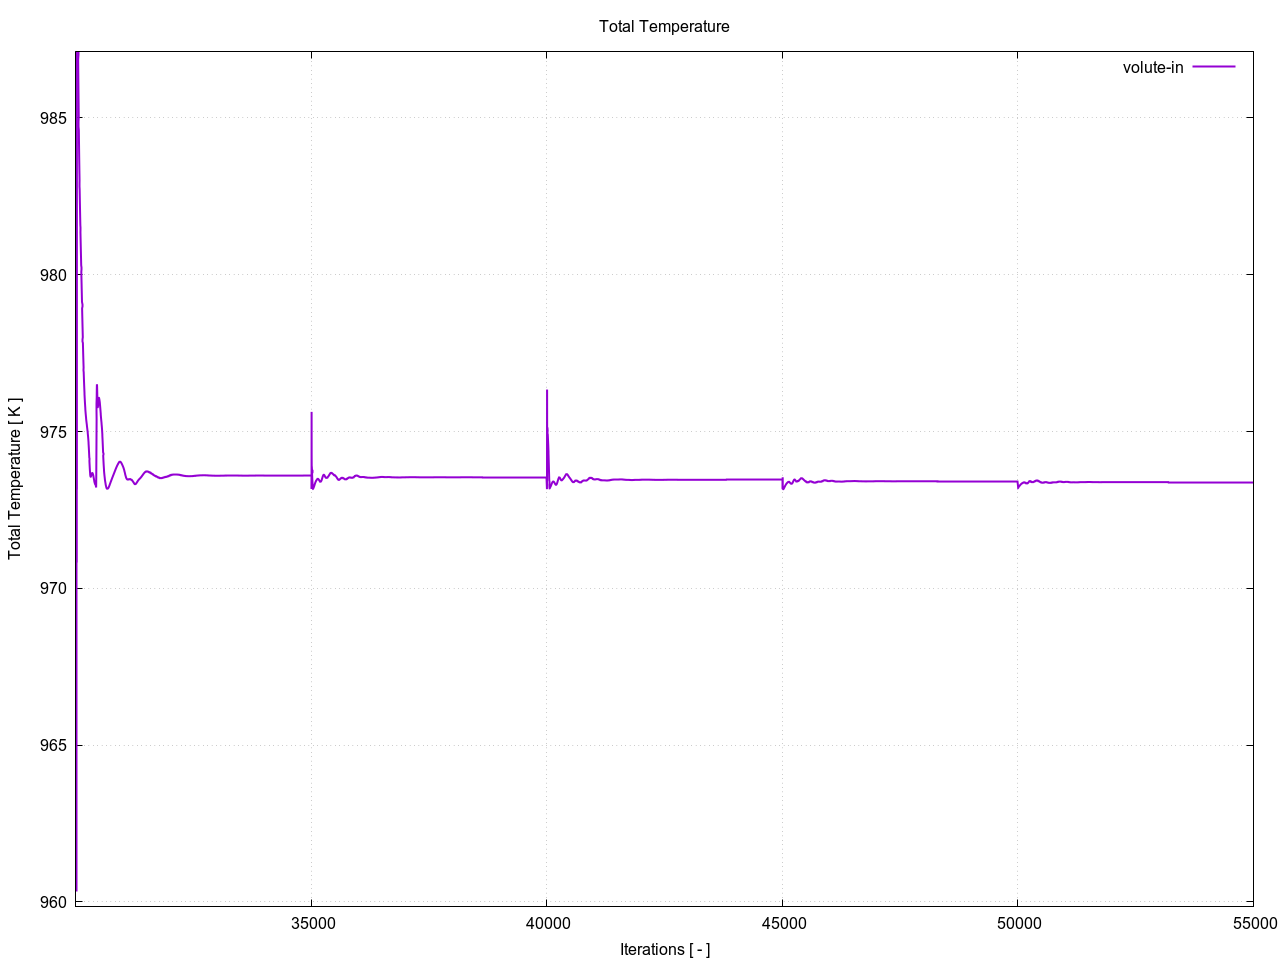Viewport: 1280px width, 960px height.
Task: Click the 985 y-axis tick label
Action: pos(54,118)
